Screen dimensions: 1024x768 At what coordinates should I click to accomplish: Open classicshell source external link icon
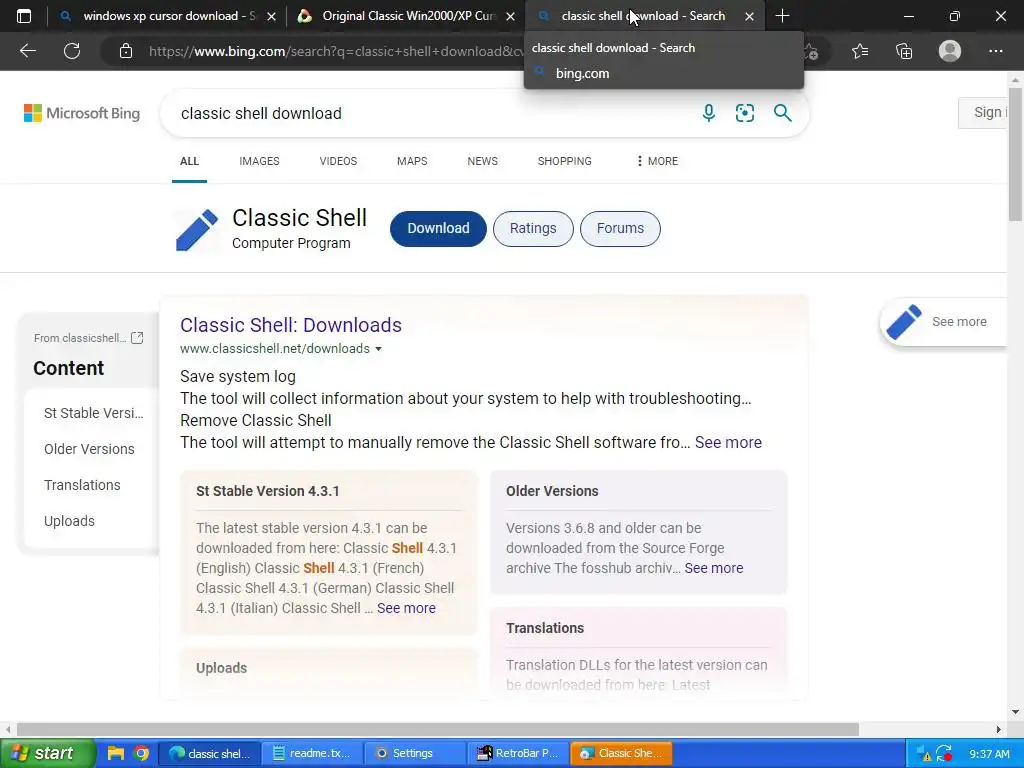[137, 338]
